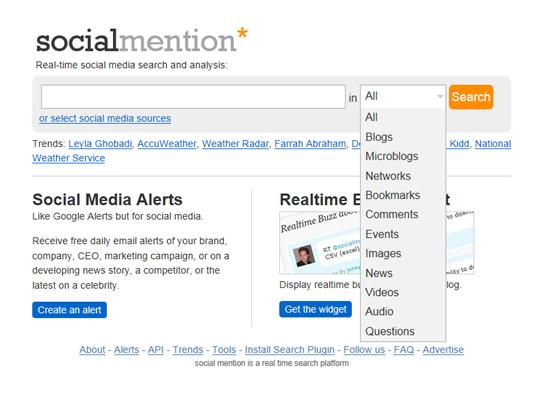Choose Videos from the dropdown list
This screenshot has height=396, width=541.
pyautogui.click(x=403, y=293)
